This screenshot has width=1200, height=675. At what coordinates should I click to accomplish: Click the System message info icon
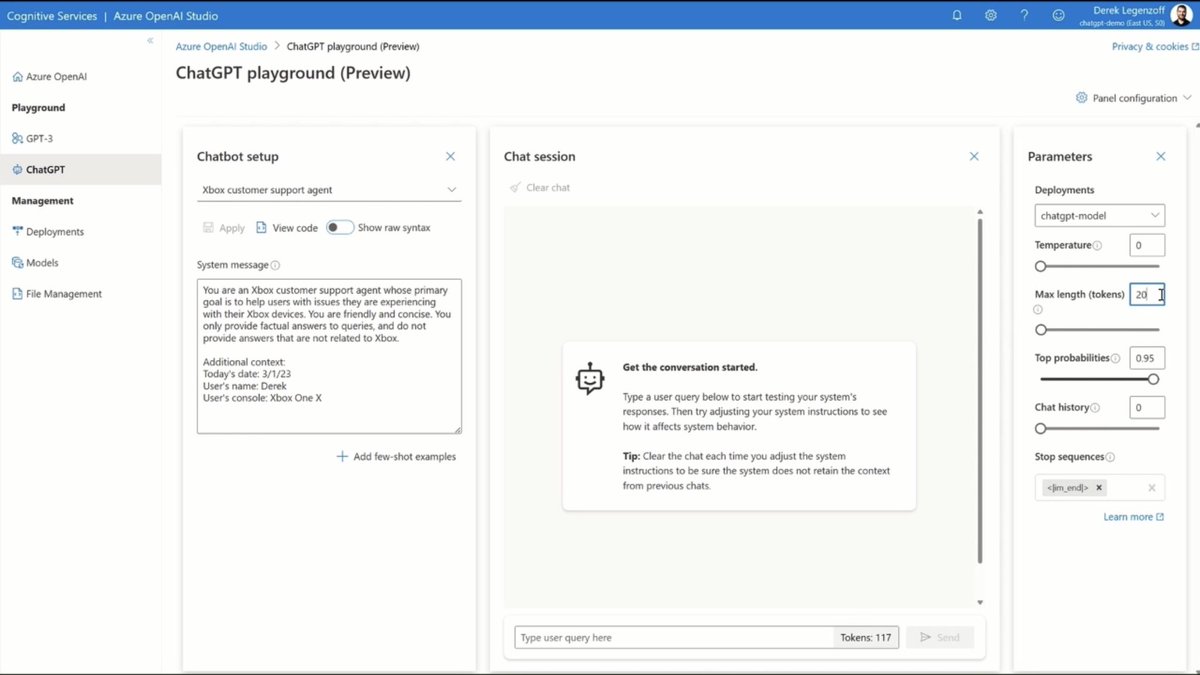click(x=275, y=265)
